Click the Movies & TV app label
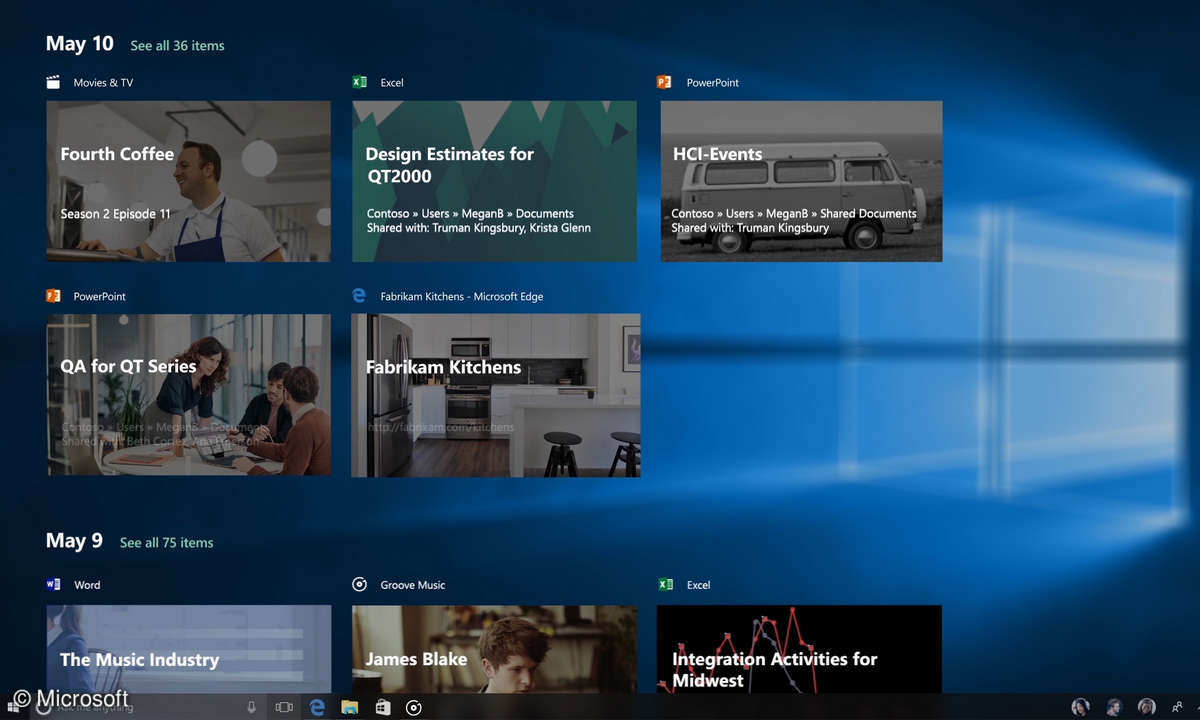The image size is (1200, 720). pos(103,83)
